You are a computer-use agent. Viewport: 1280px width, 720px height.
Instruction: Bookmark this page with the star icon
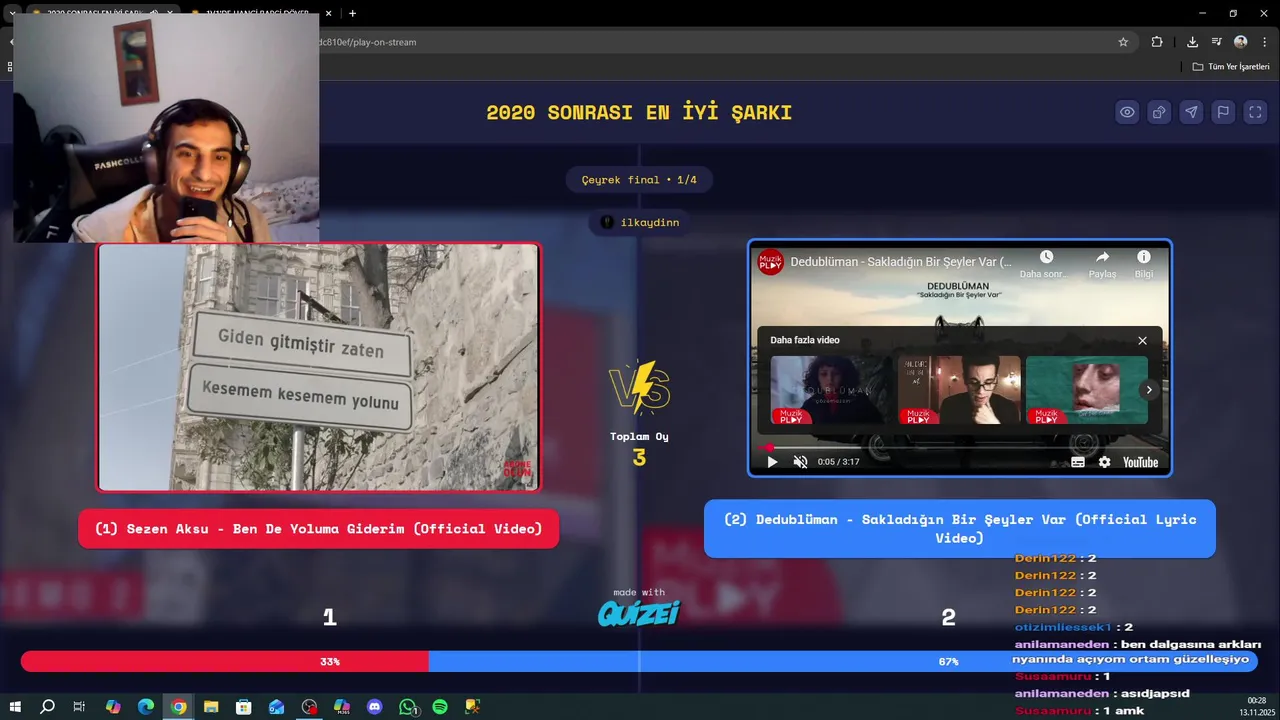pos(1123,42)
